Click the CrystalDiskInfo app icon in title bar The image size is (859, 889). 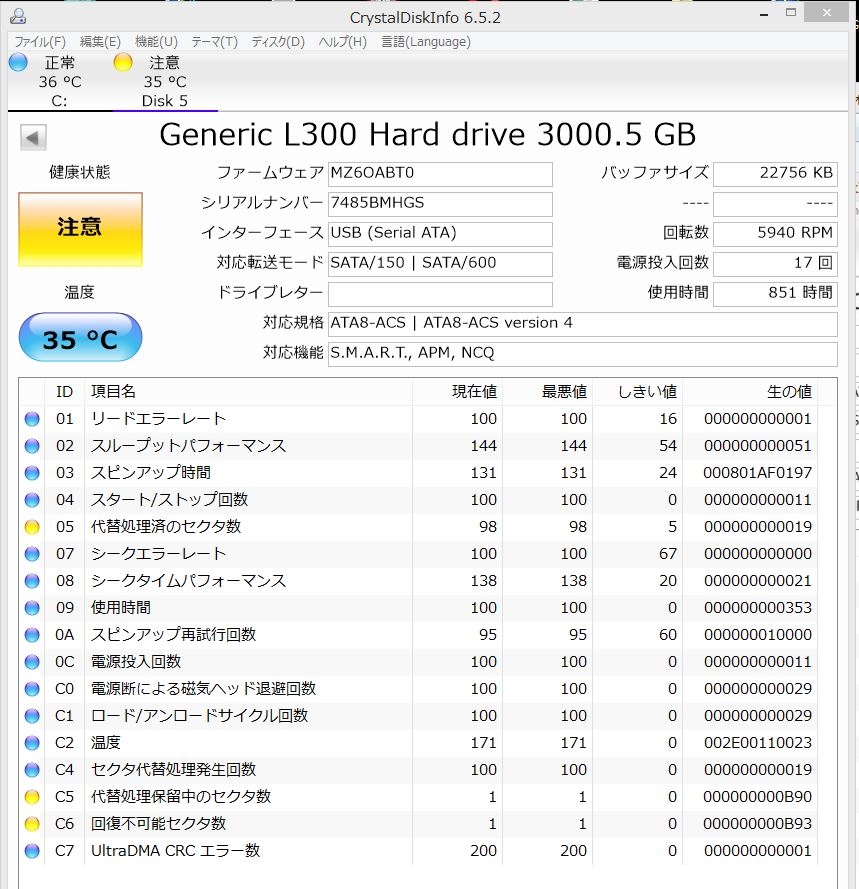[x=18, y=16]
